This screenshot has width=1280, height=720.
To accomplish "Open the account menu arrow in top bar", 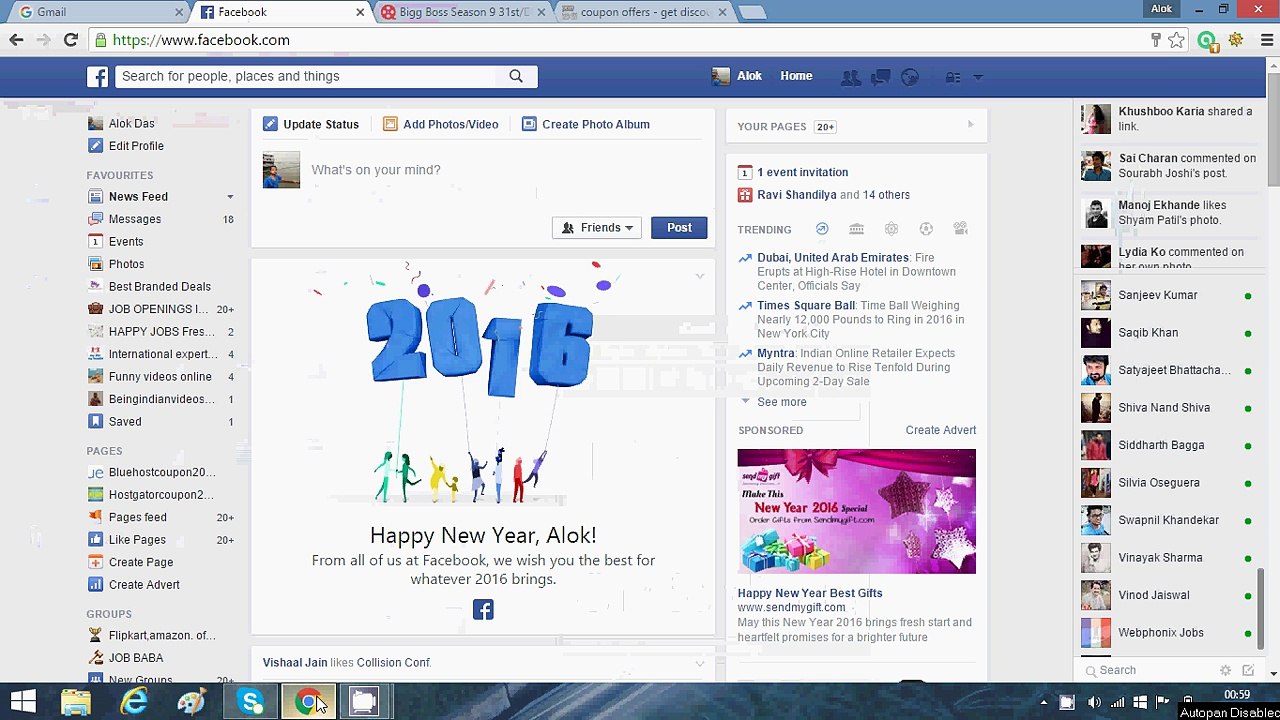I will (x=978, y=77).
